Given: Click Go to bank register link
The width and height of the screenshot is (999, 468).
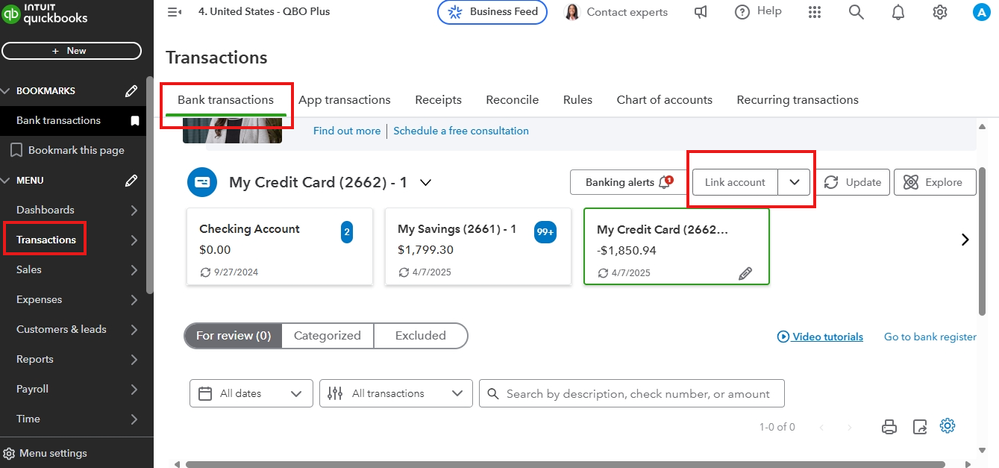Looking at the screenshot, I should (930, 337).
